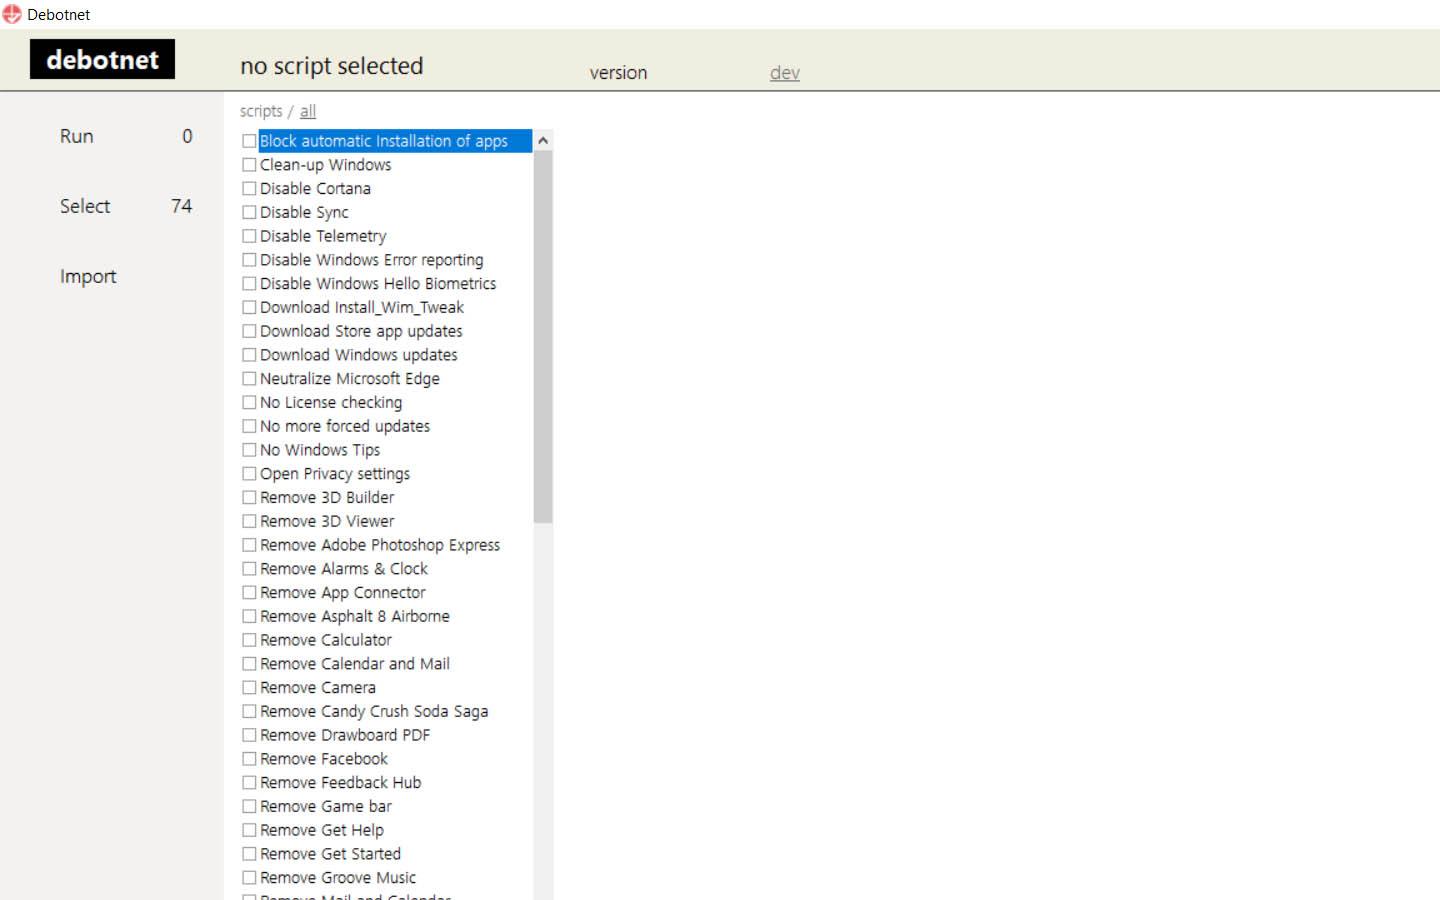The image size is (1440, 900).
Task: Tick the Clean-up Windows checkbox
Action: pos(249,165)
